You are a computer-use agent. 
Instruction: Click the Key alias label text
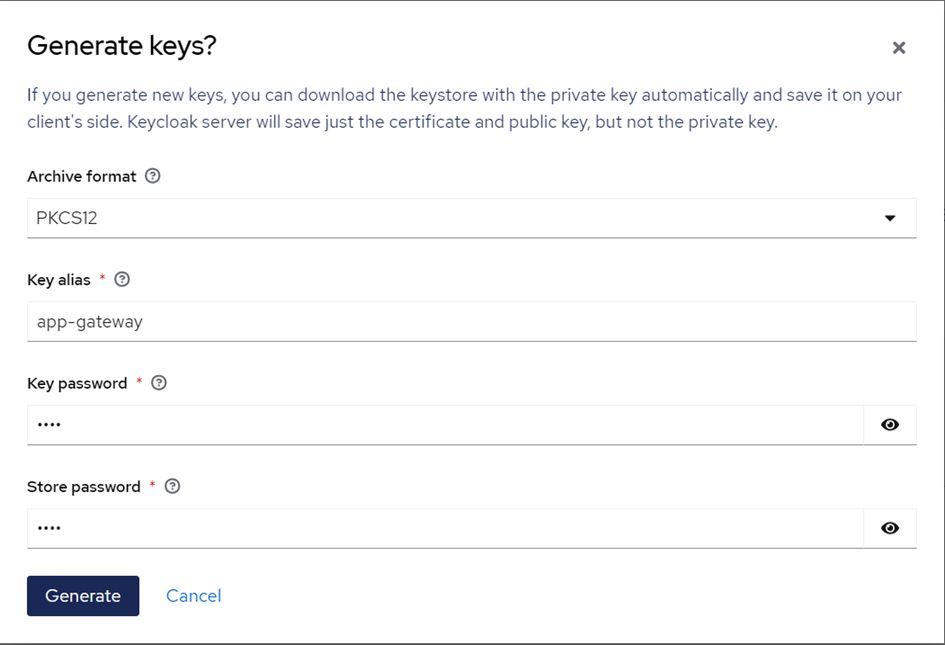coord(59,280)
